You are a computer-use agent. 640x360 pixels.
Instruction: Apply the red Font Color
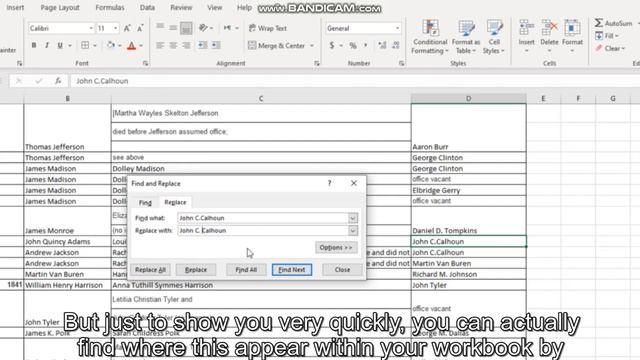point(131,45)
